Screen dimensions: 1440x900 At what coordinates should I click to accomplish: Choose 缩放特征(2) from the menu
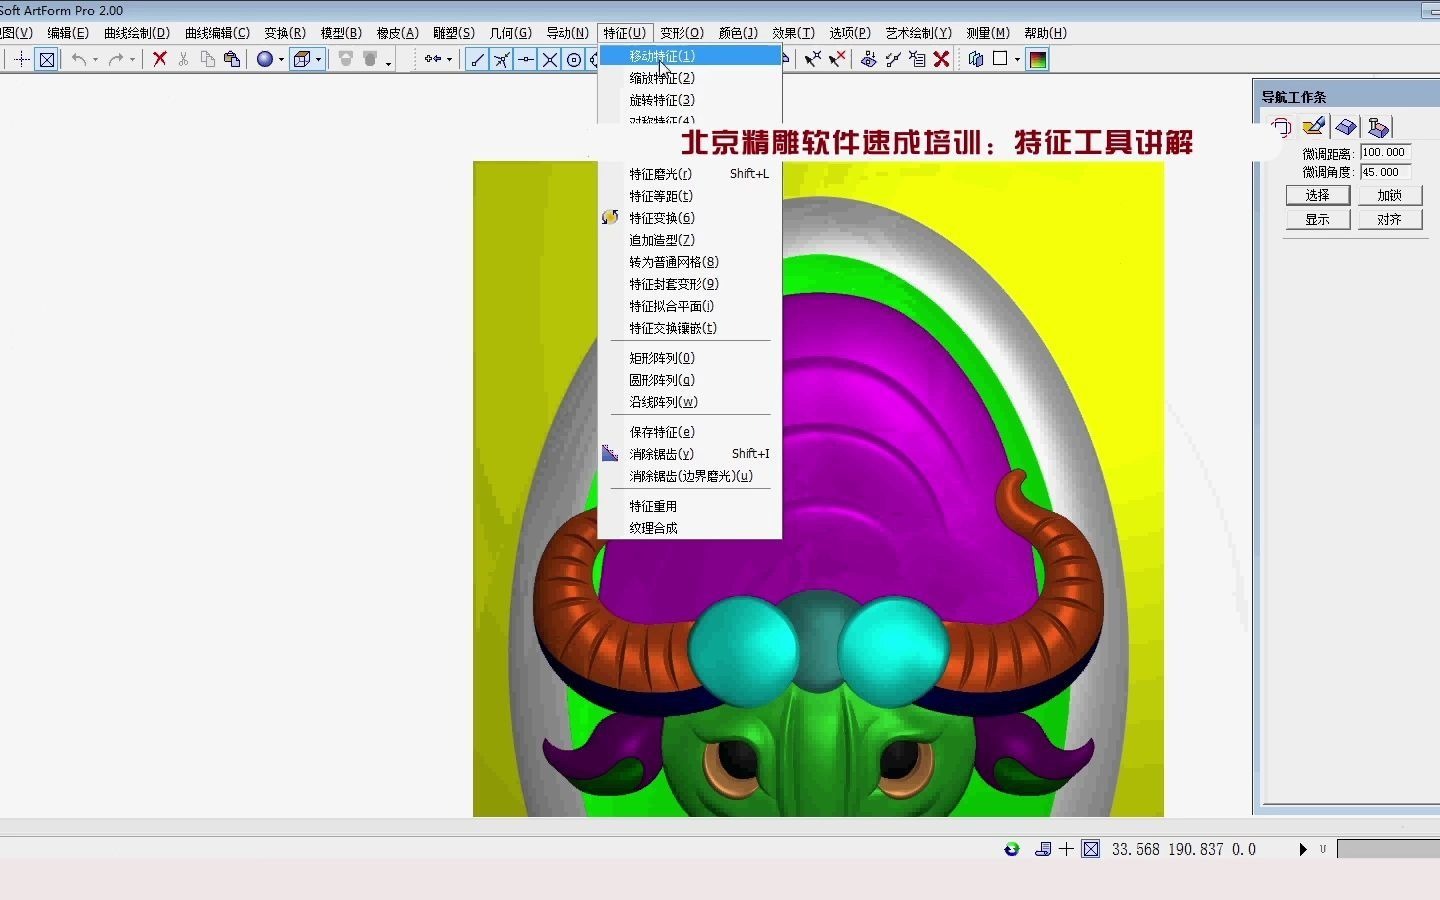690,78
